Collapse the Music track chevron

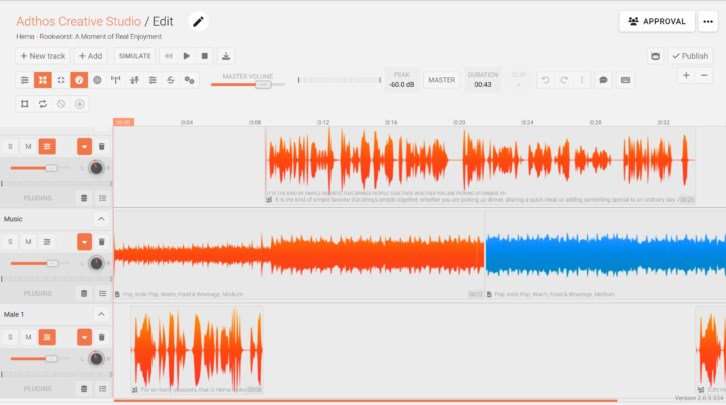click(x=101, y=219)
